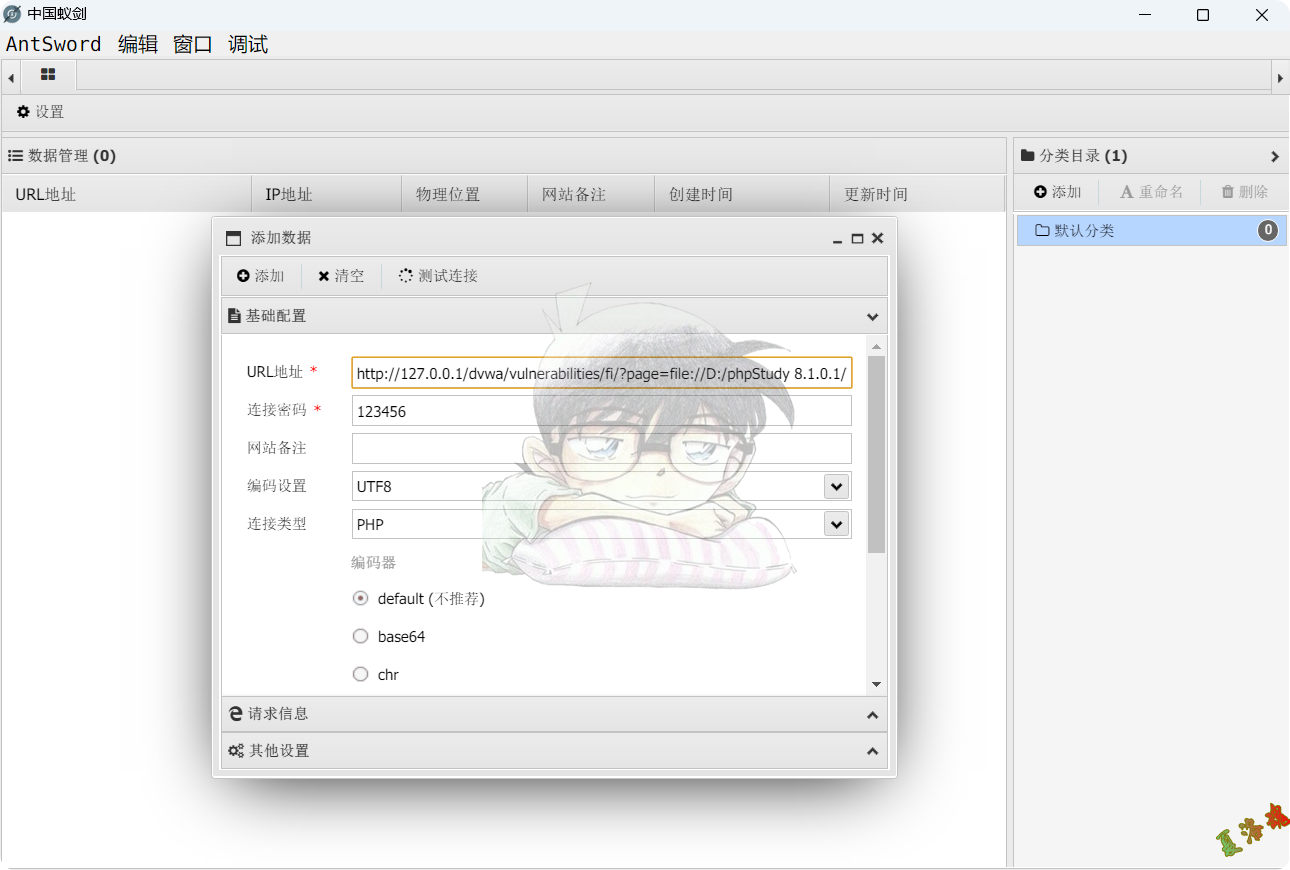Viewport: 1290px width, 870px height.
Task: Click 重命名 in the category toolbar
Action: coord(1151,192)
